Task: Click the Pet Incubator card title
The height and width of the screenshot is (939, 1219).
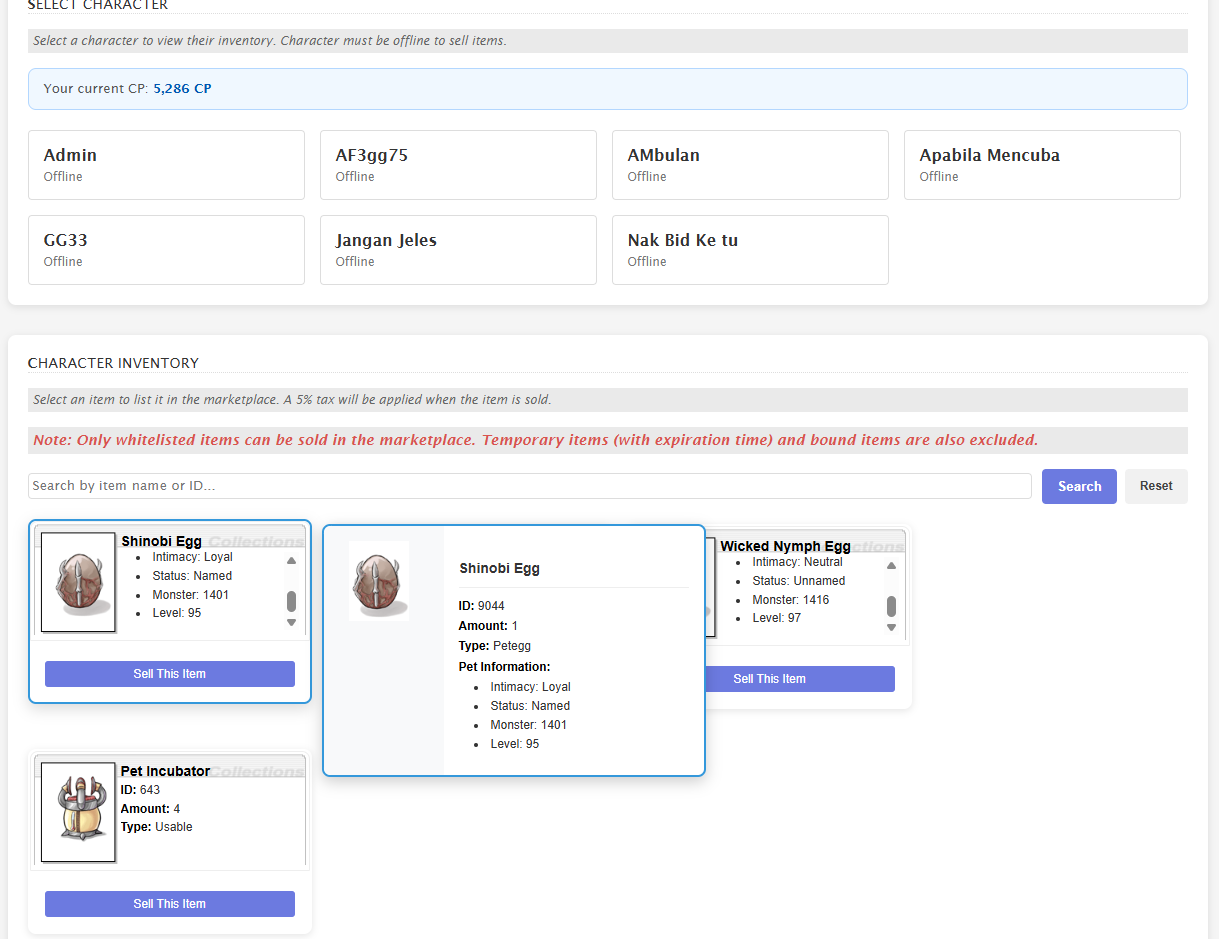Action: pyautogui.click(x=165, y=771)
